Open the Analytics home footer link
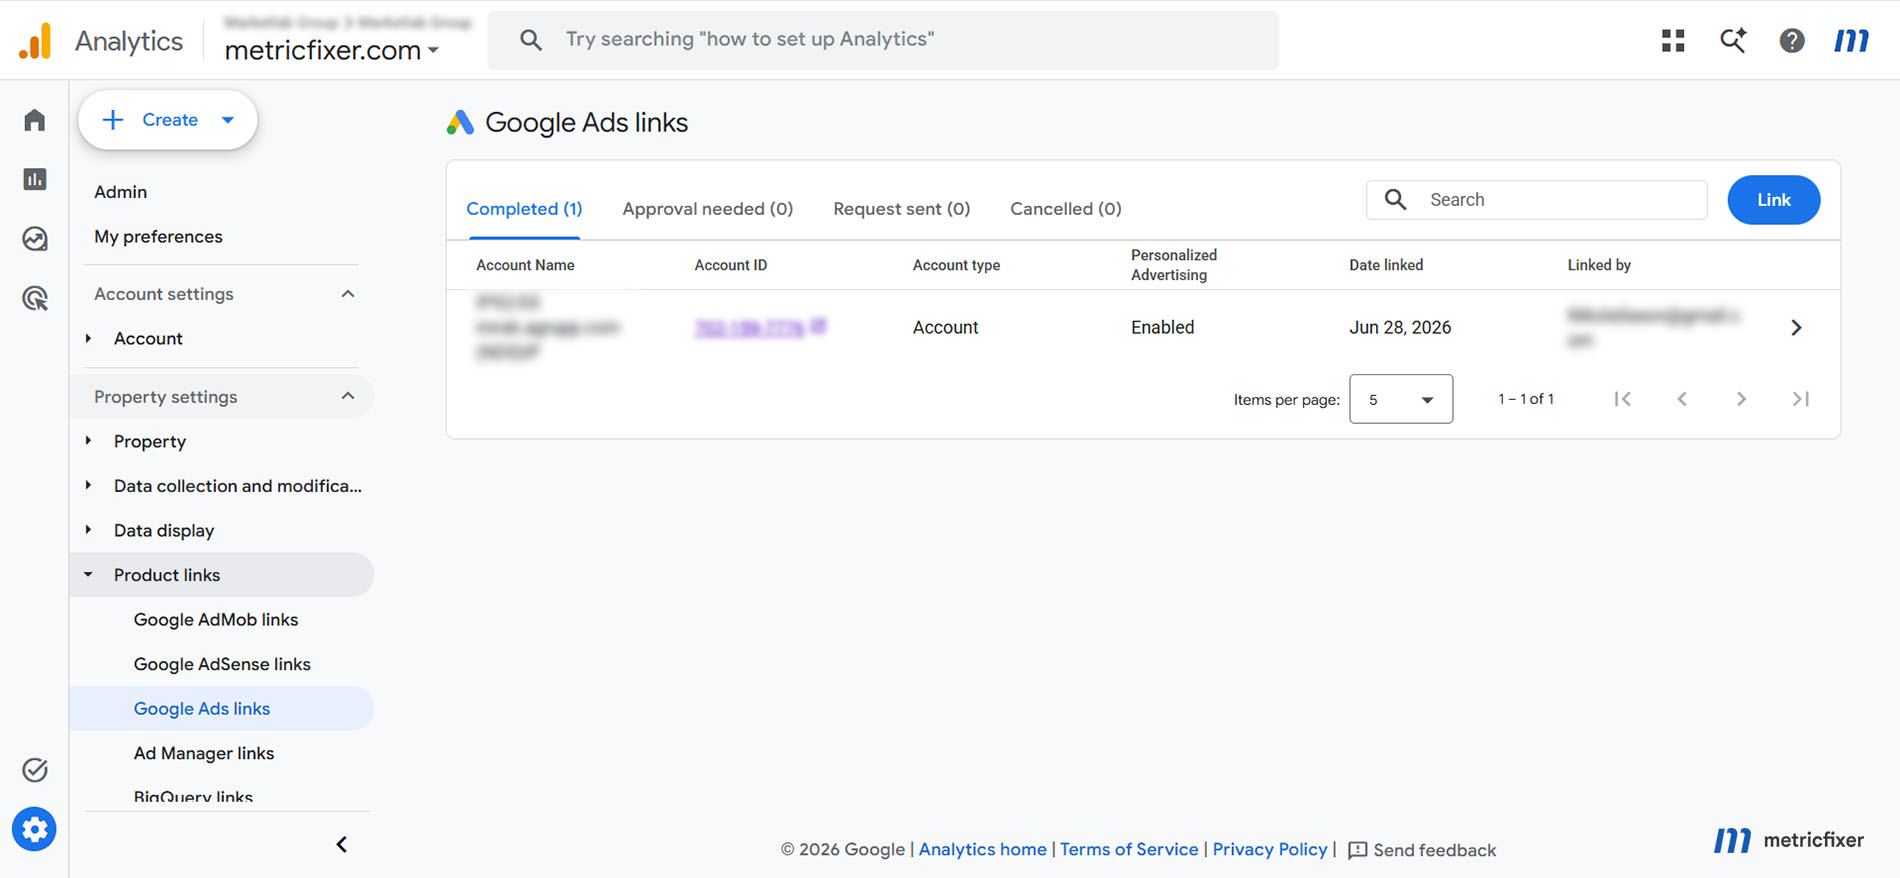The height and width of the screenshot is (878, 1900). 983,849
